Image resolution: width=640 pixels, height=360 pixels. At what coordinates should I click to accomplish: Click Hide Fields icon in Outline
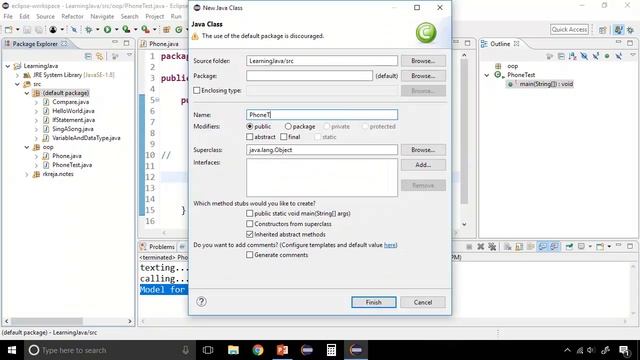584,56
